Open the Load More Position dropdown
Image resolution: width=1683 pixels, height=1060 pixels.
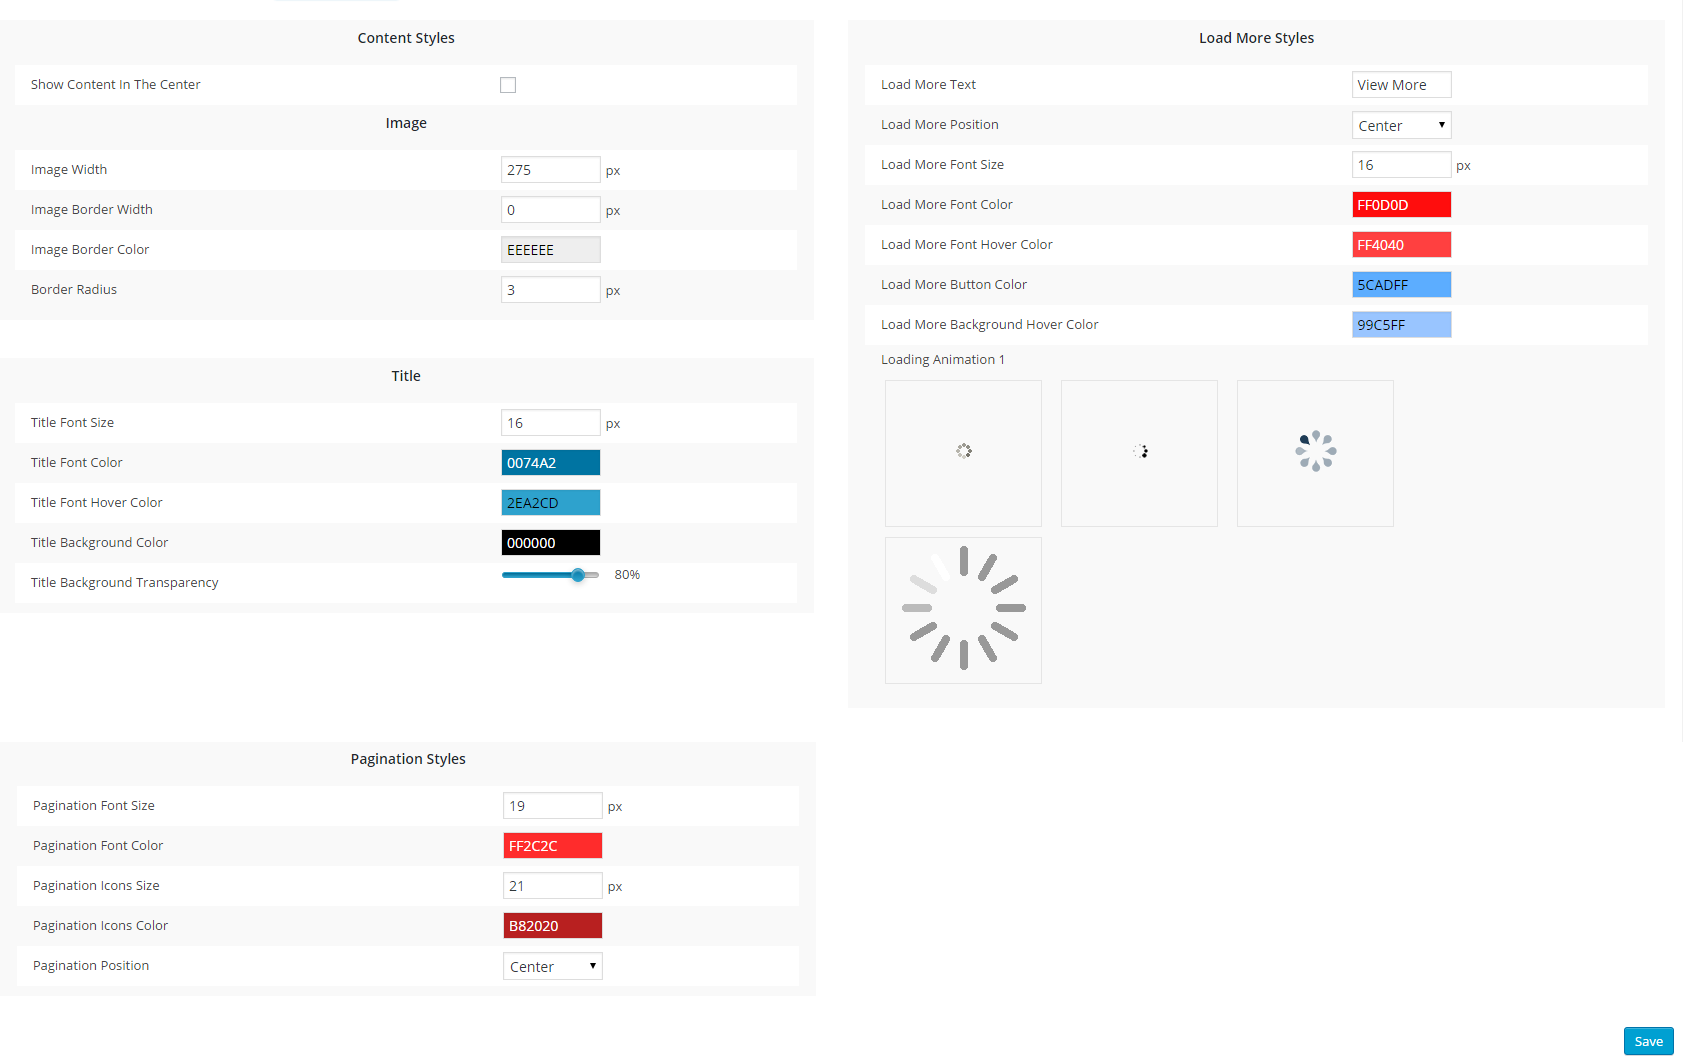point(1401,125)
